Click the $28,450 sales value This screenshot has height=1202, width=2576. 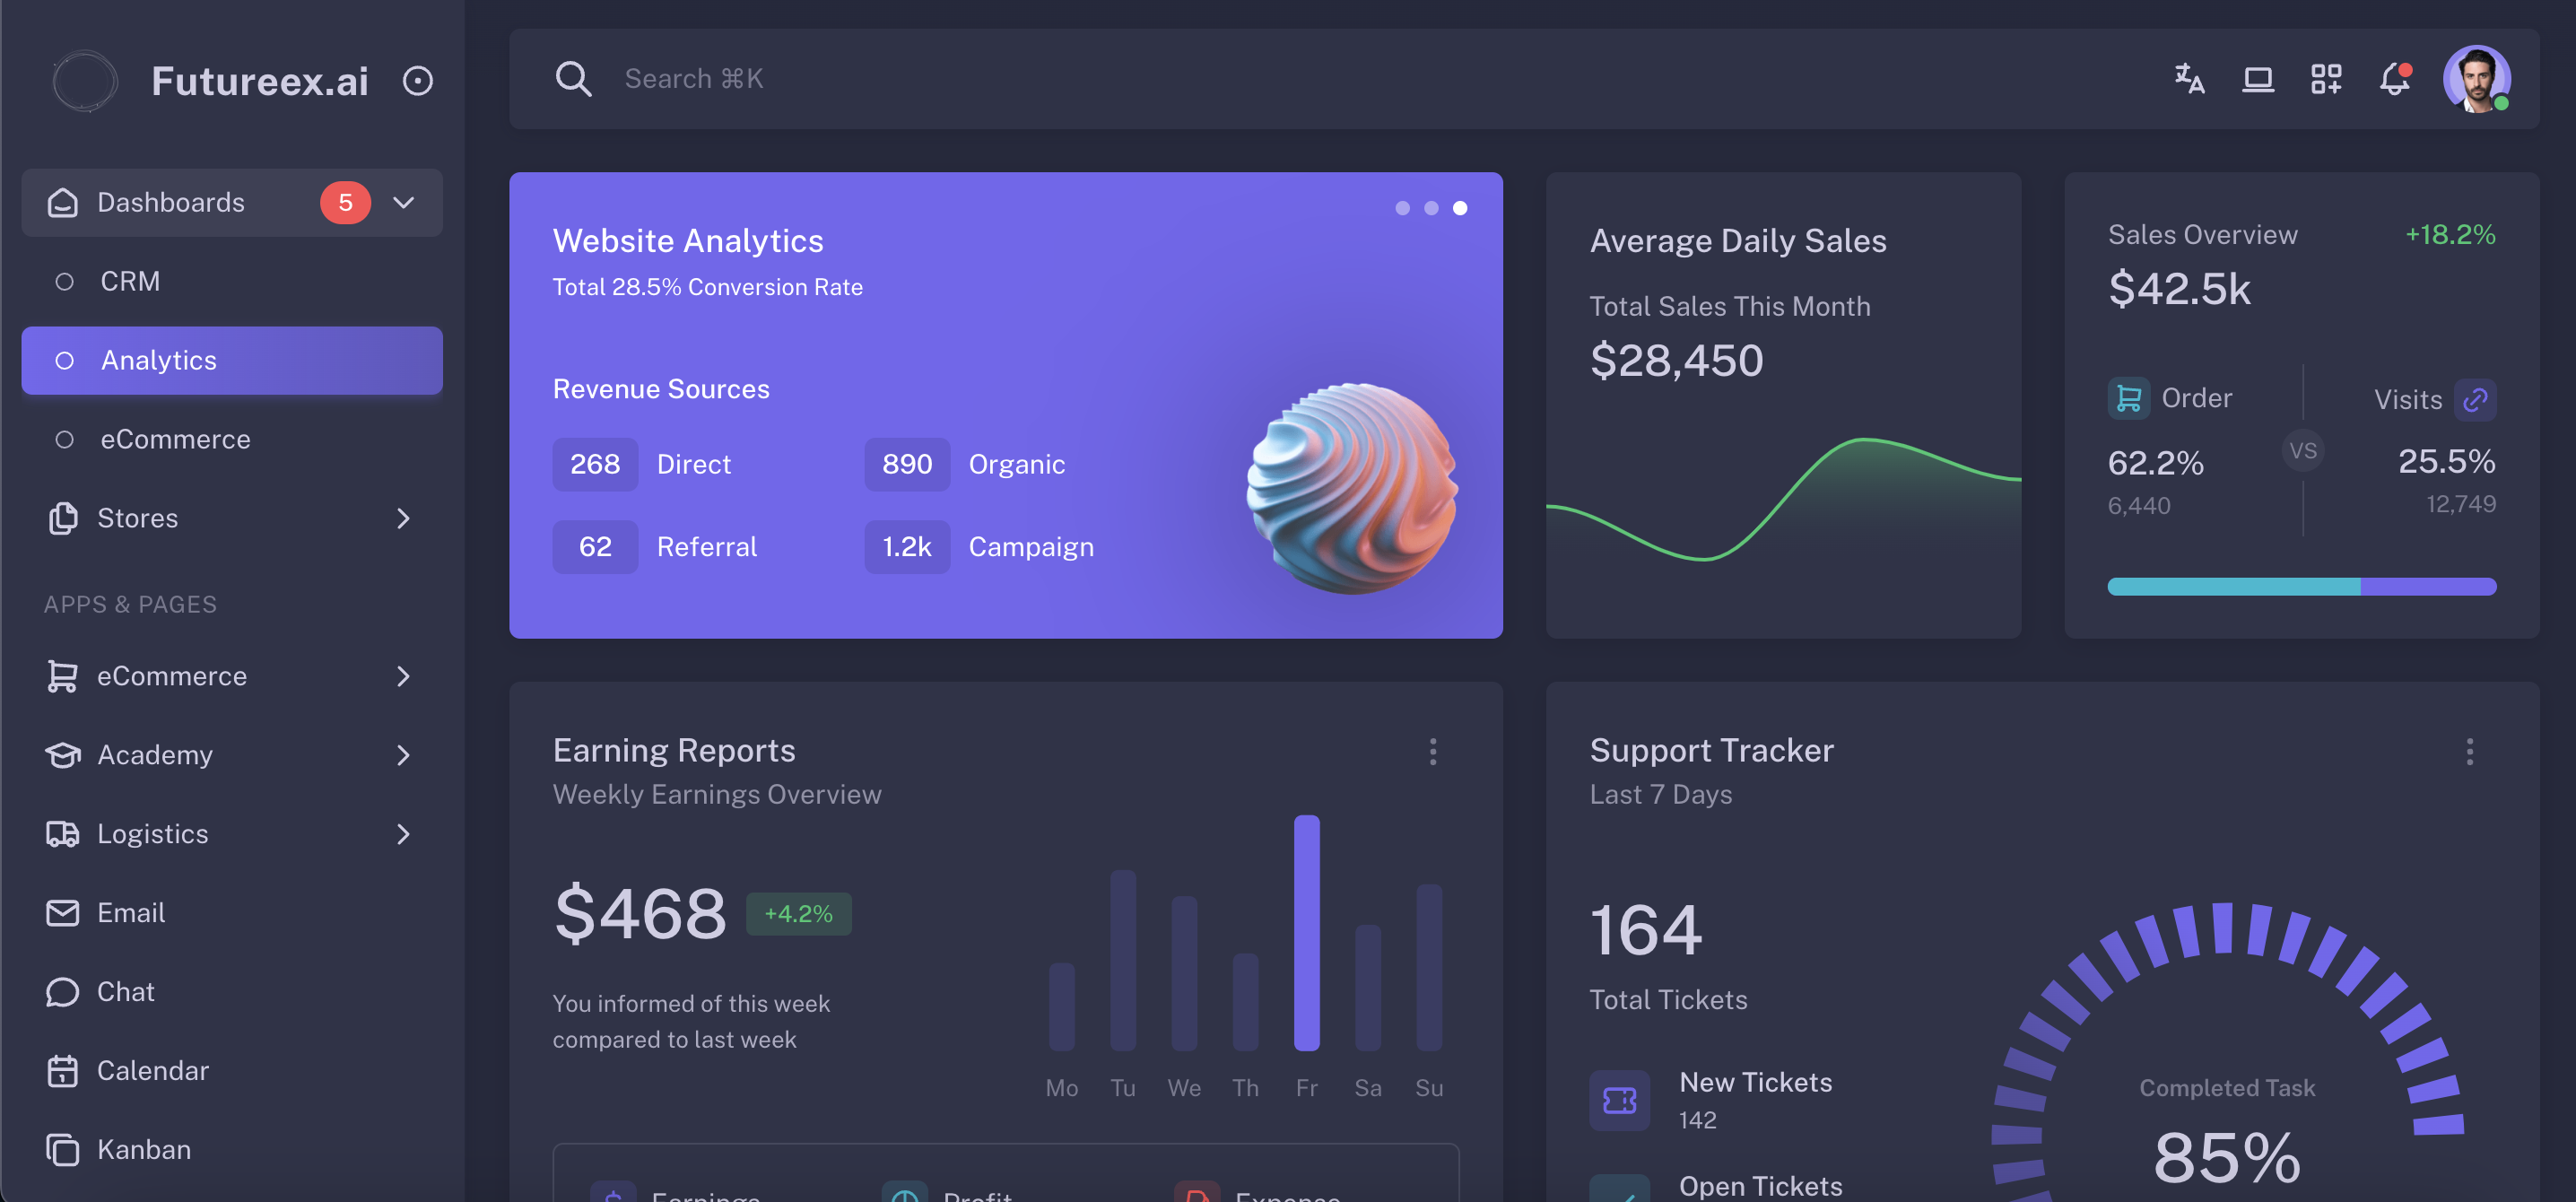[x=1676, y=360]
